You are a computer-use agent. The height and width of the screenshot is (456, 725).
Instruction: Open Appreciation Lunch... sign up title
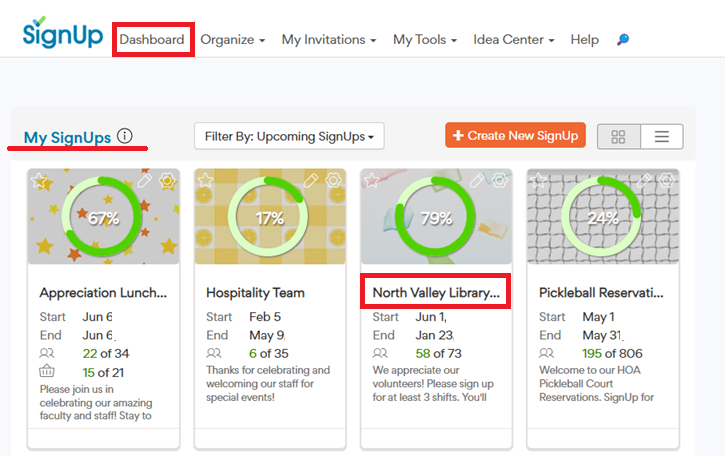(103, 293)
